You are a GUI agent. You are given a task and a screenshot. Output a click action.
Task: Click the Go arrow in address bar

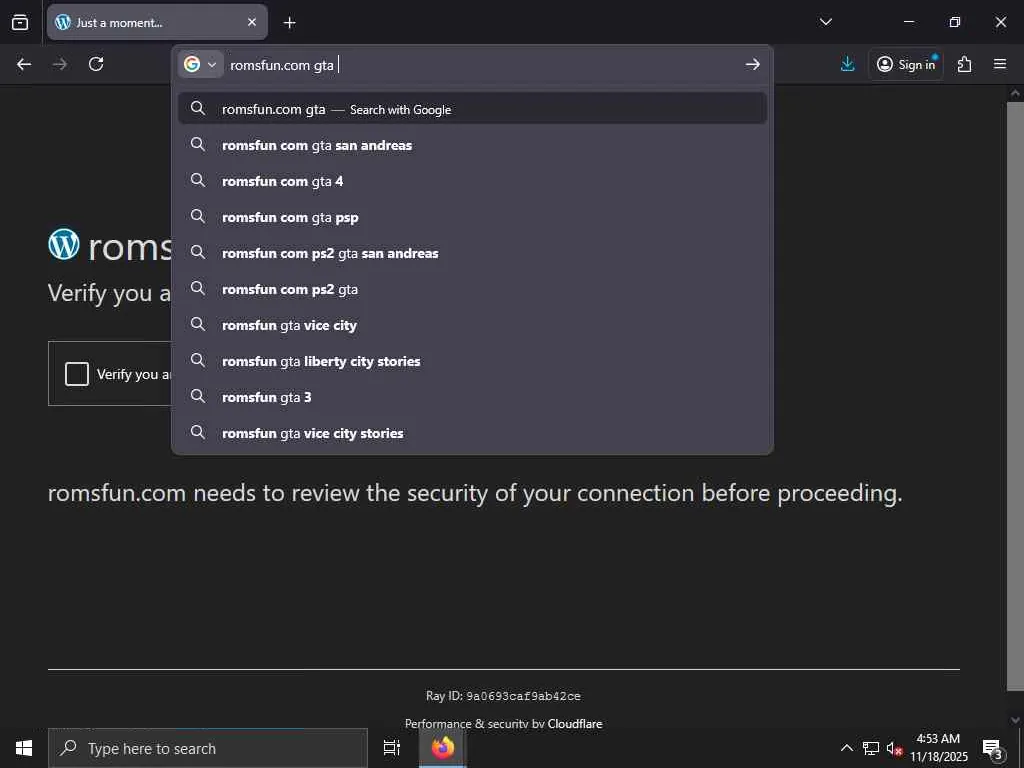pos(752,64)
